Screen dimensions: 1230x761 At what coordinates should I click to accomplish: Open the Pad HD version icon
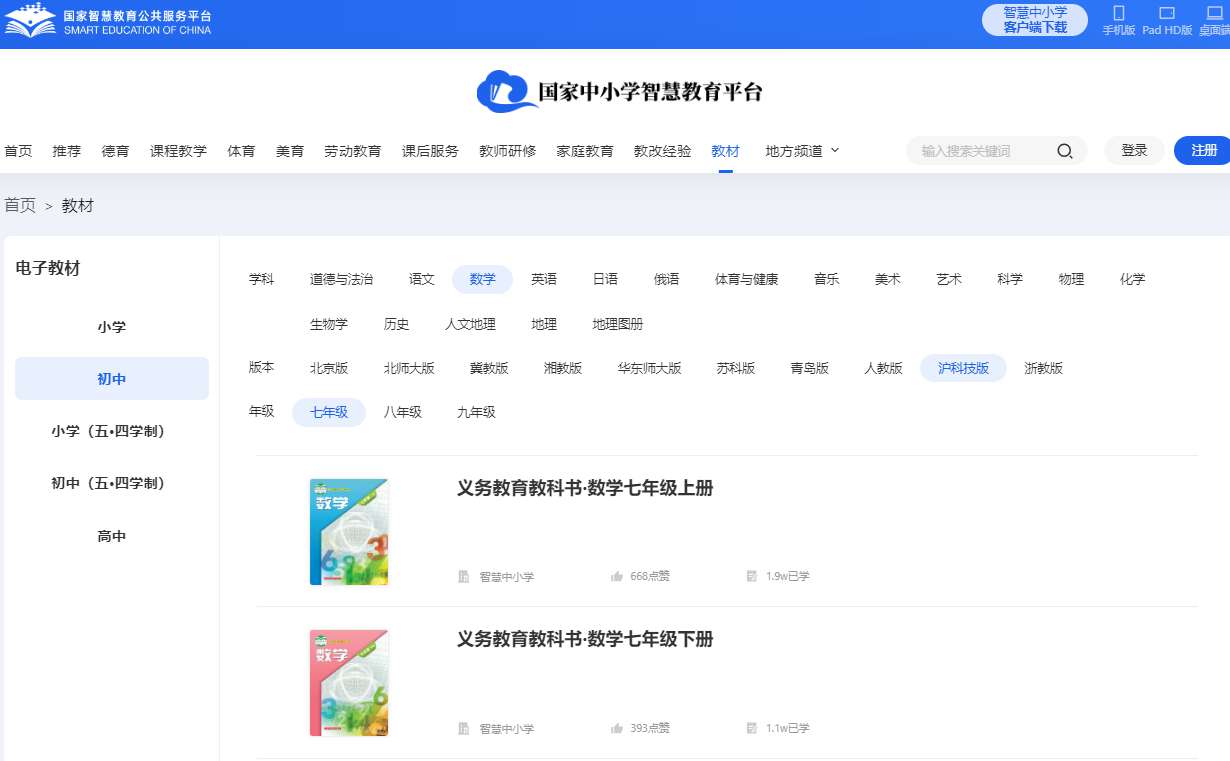1167,14
